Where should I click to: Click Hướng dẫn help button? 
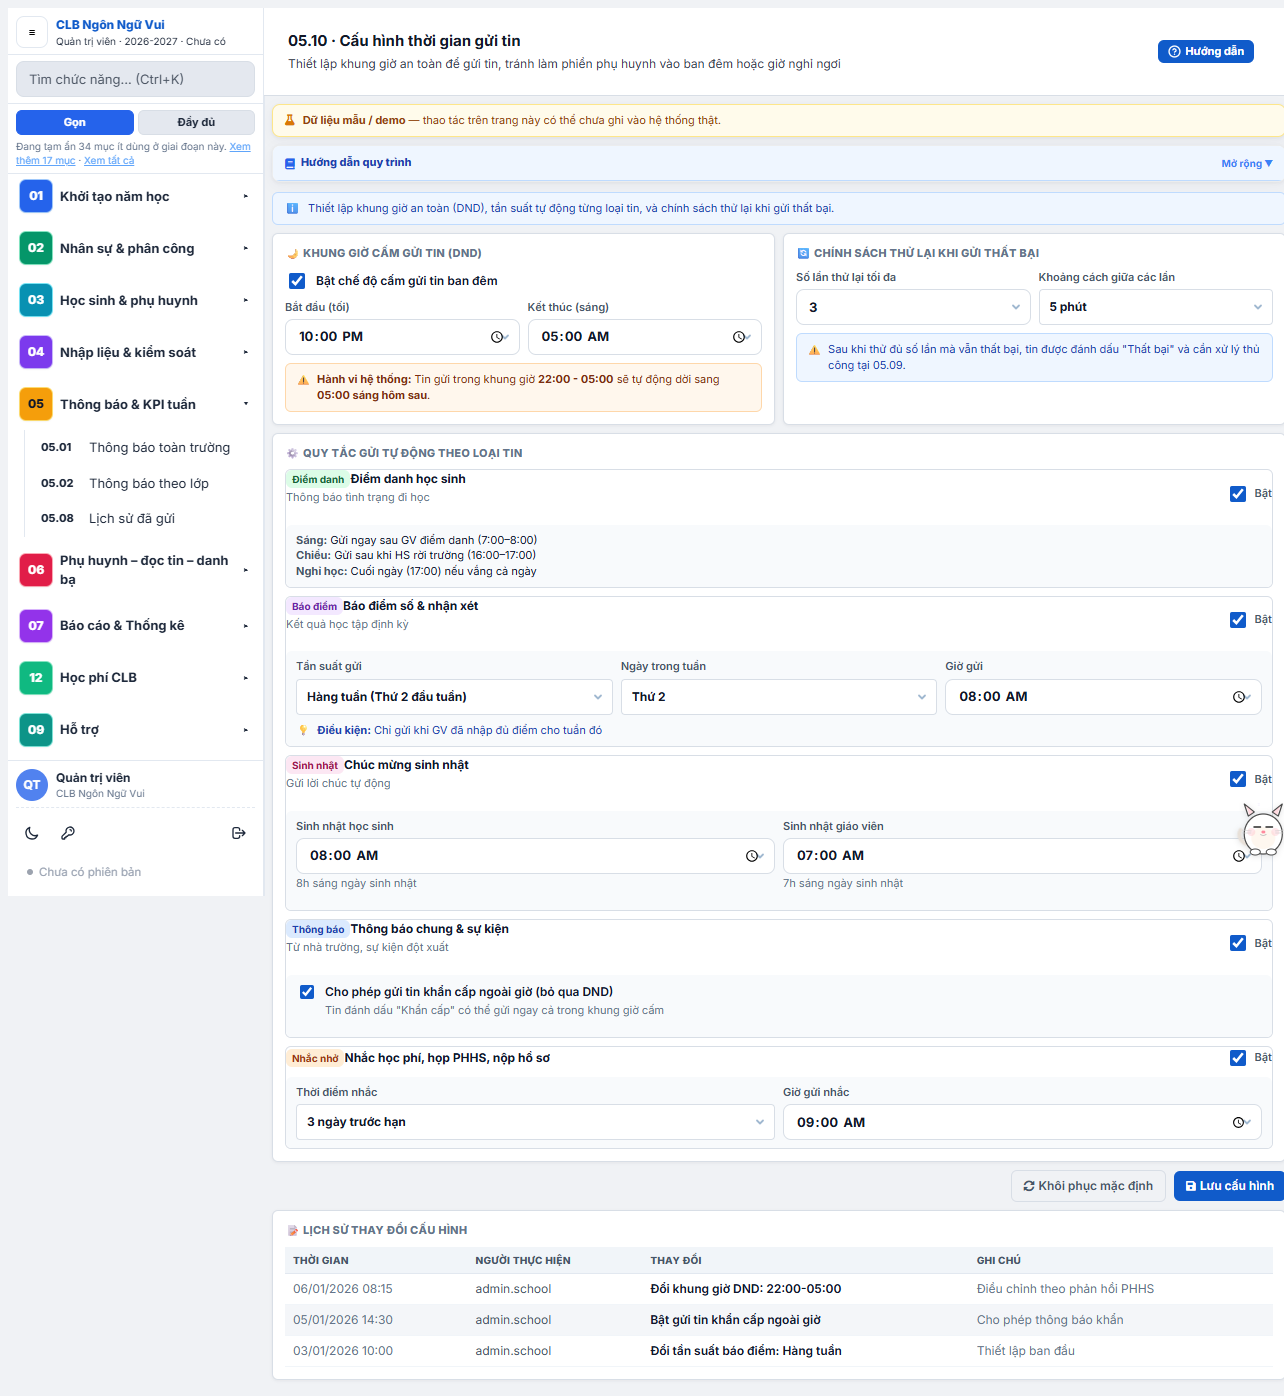1206,51
